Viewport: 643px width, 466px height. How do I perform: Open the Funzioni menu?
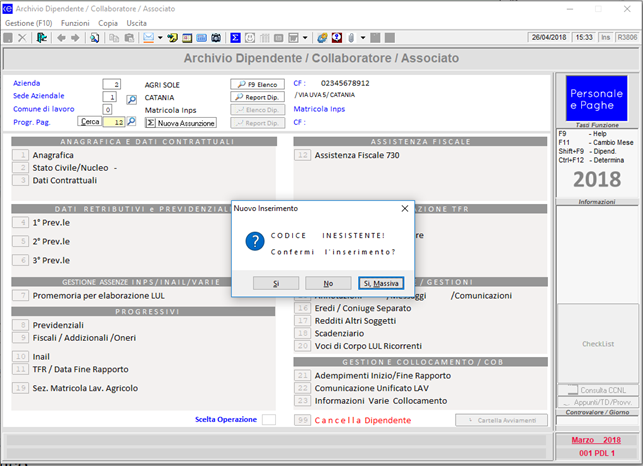click(75, 23)
